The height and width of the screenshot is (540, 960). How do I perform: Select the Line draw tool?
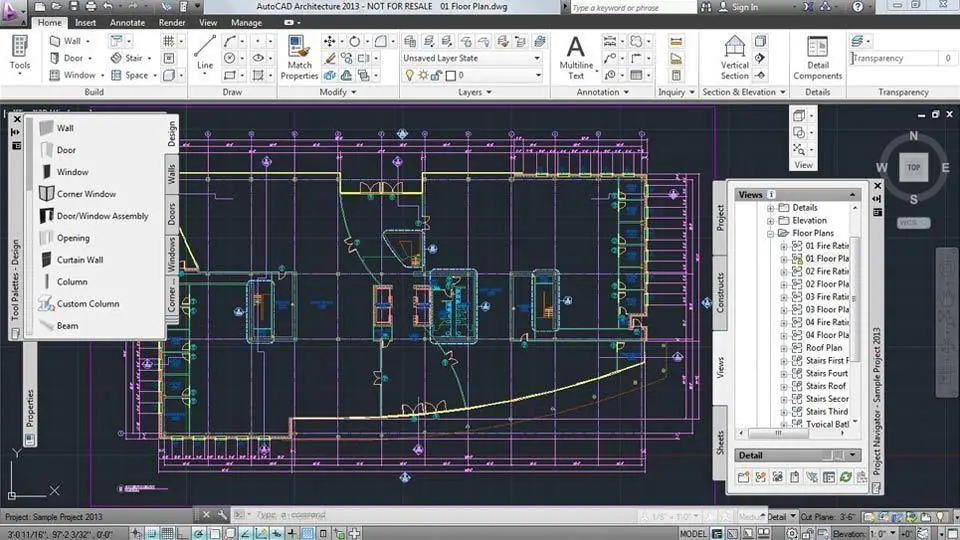click(x=205, y=52)
